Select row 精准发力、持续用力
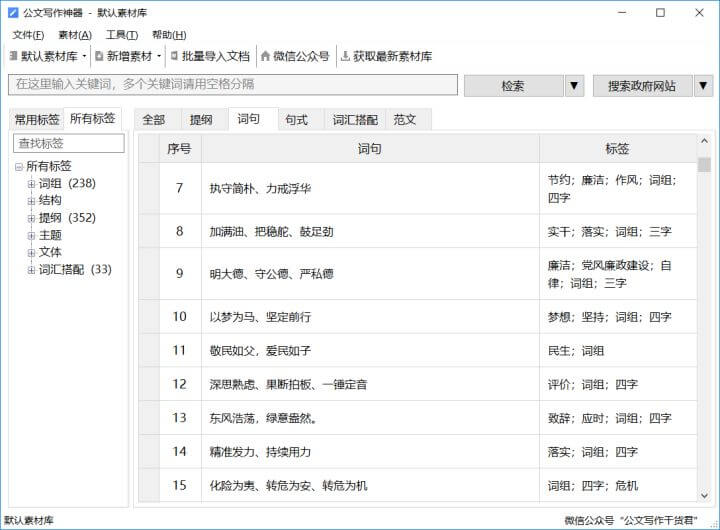Image resolution: width=720 pixels, height=530 pixels. tap(417, 452)
